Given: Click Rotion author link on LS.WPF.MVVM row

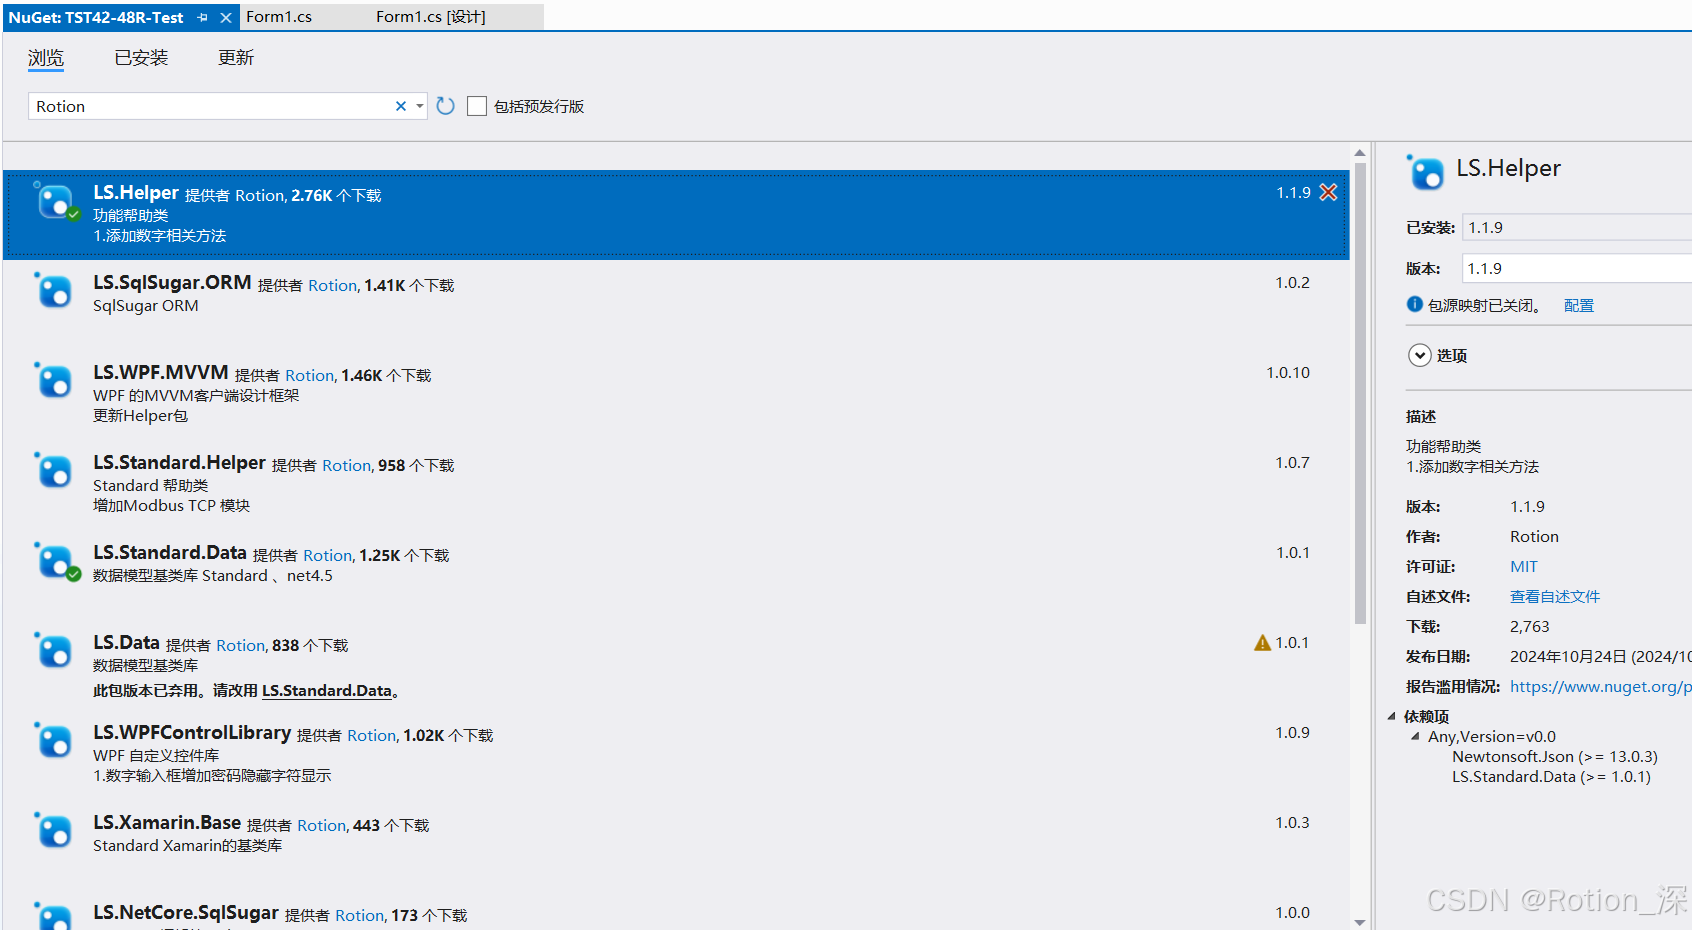Looking at the screenshot, I should (309, 376).
